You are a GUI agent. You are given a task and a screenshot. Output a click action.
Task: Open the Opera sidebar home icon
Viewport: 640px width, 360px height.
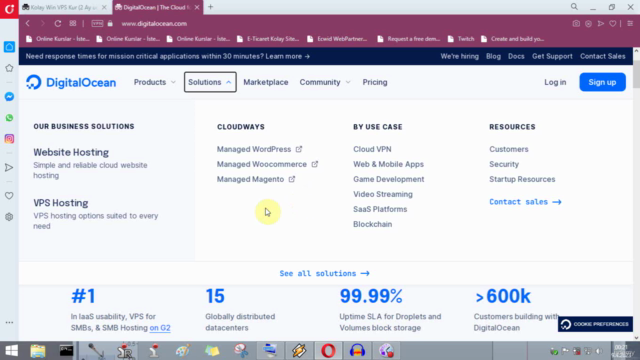pyautogui.click(x=9, y=47)
